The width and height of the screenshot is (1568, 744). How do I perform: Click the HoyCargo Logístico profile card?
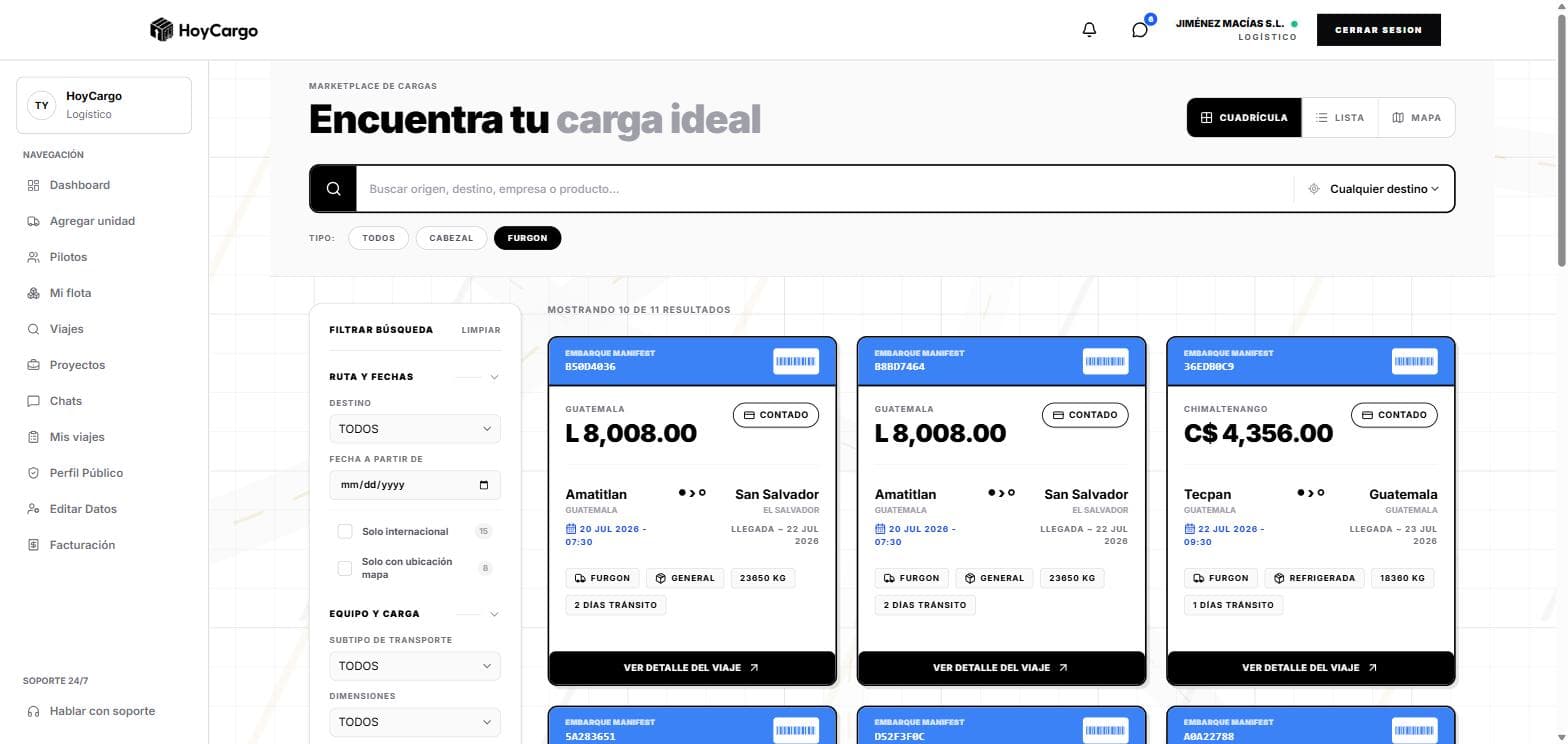[104, 105]
